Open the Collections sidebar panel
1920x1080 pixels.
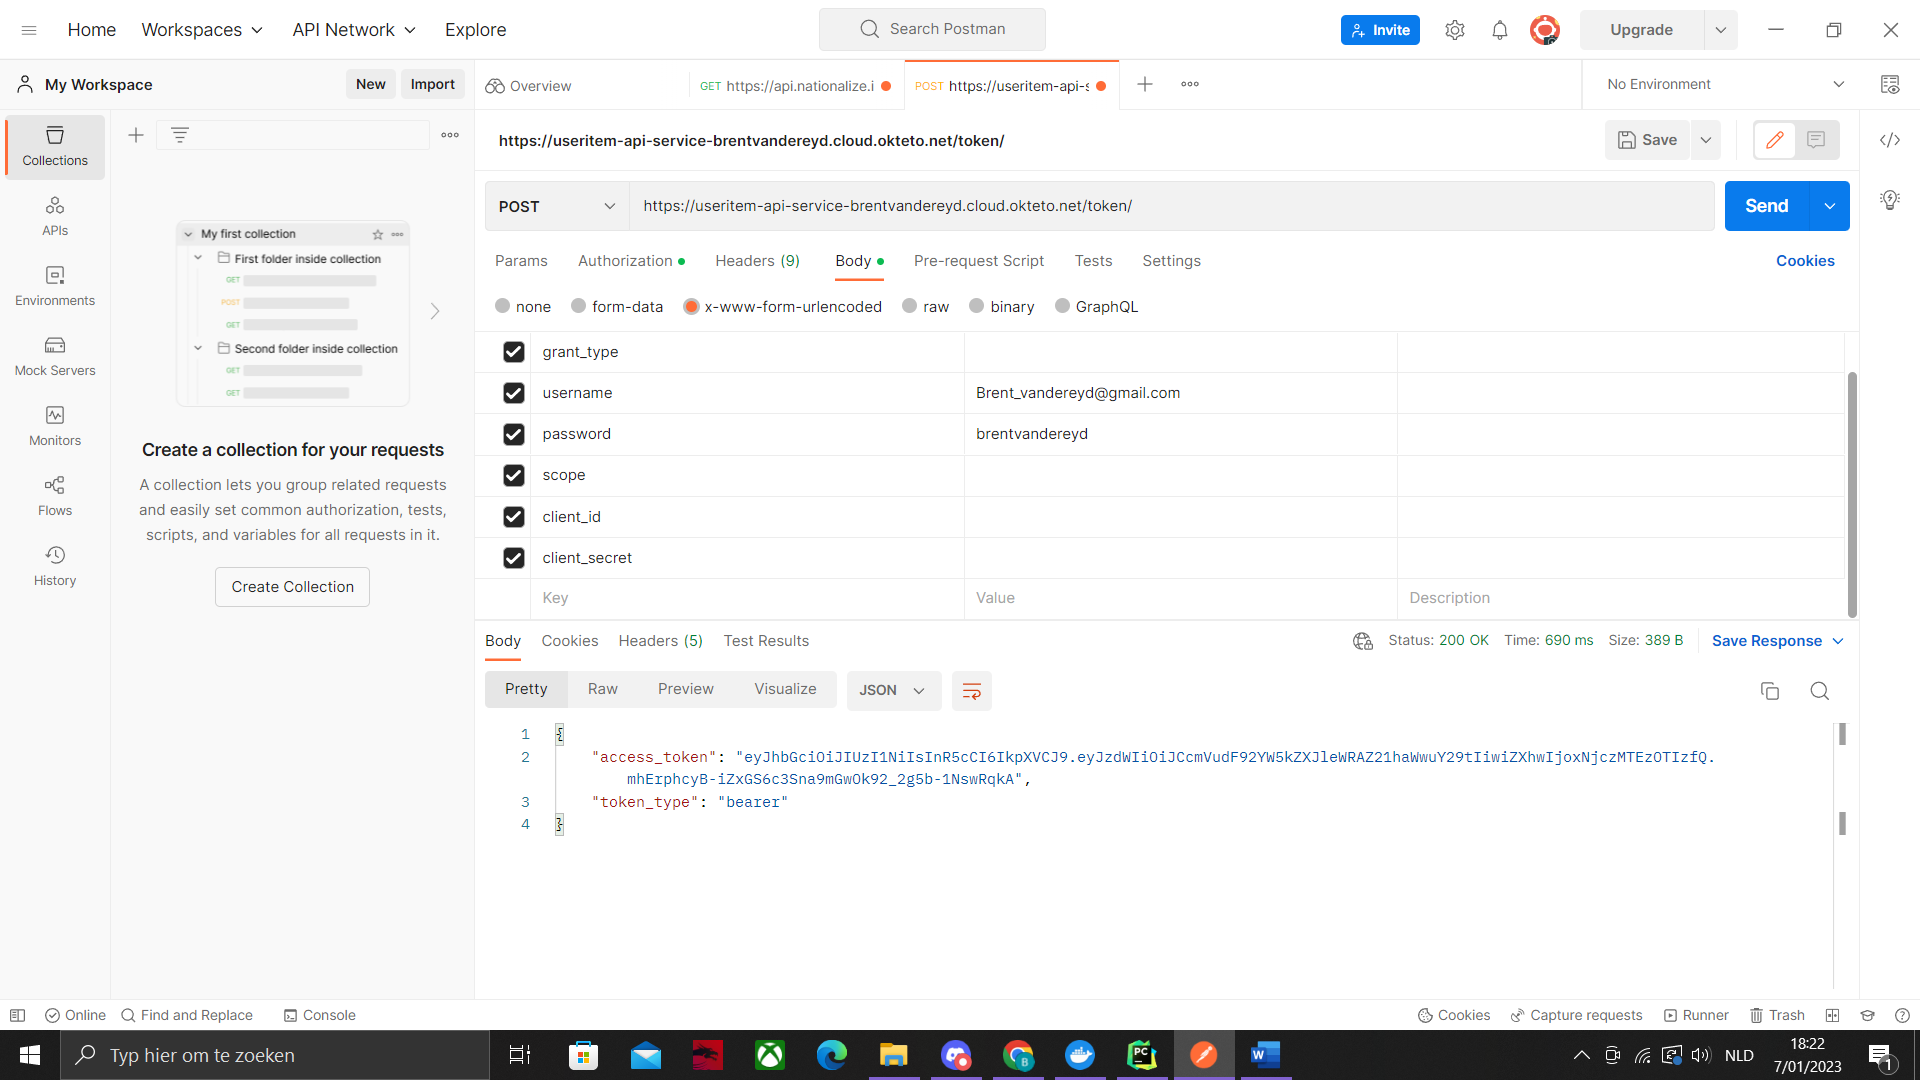pyautogui.click(x=54, y=146)
